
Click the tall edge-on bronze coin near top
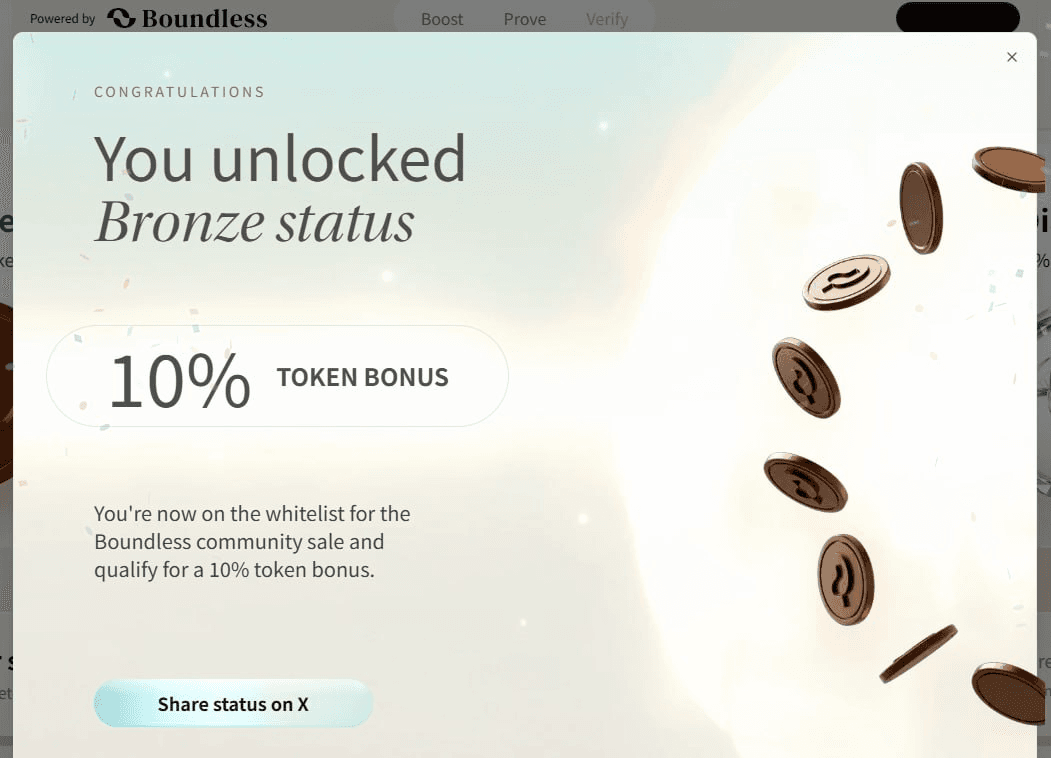920,208
